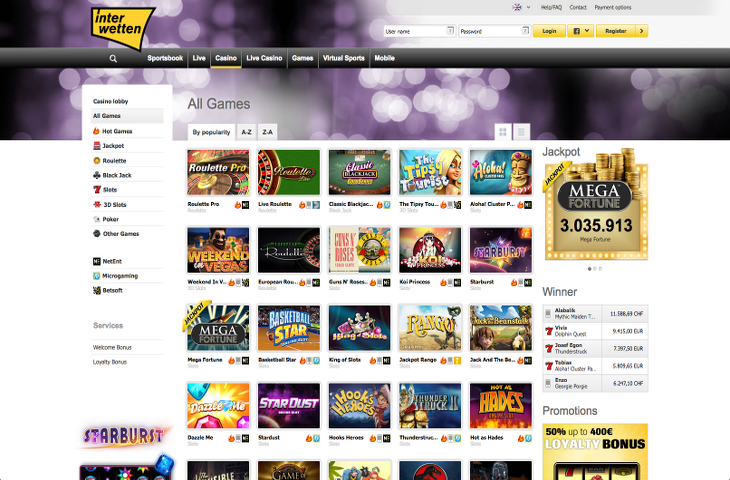Click provider icon beside Jackpot Rango
Screen dimensions: 730x480
click(458, 360)
